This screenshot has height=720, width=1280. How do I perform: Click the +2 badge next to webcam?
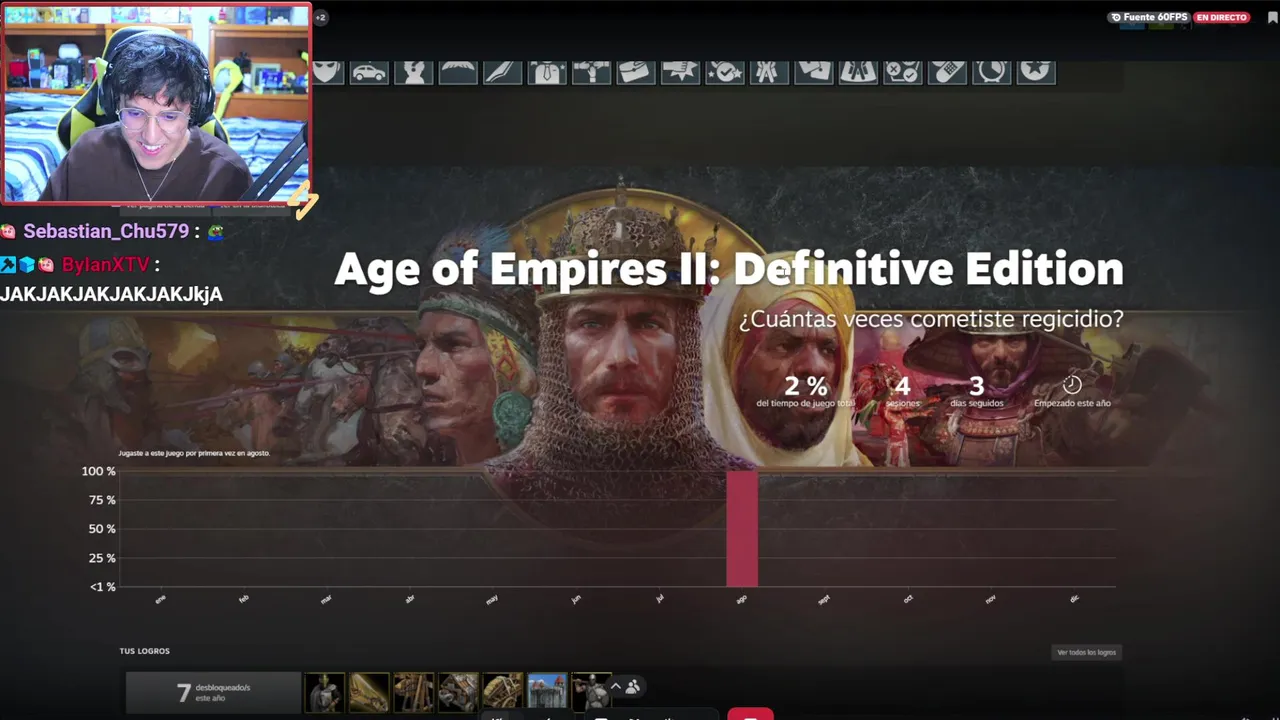pyautogui.click(x=321, y=17)
